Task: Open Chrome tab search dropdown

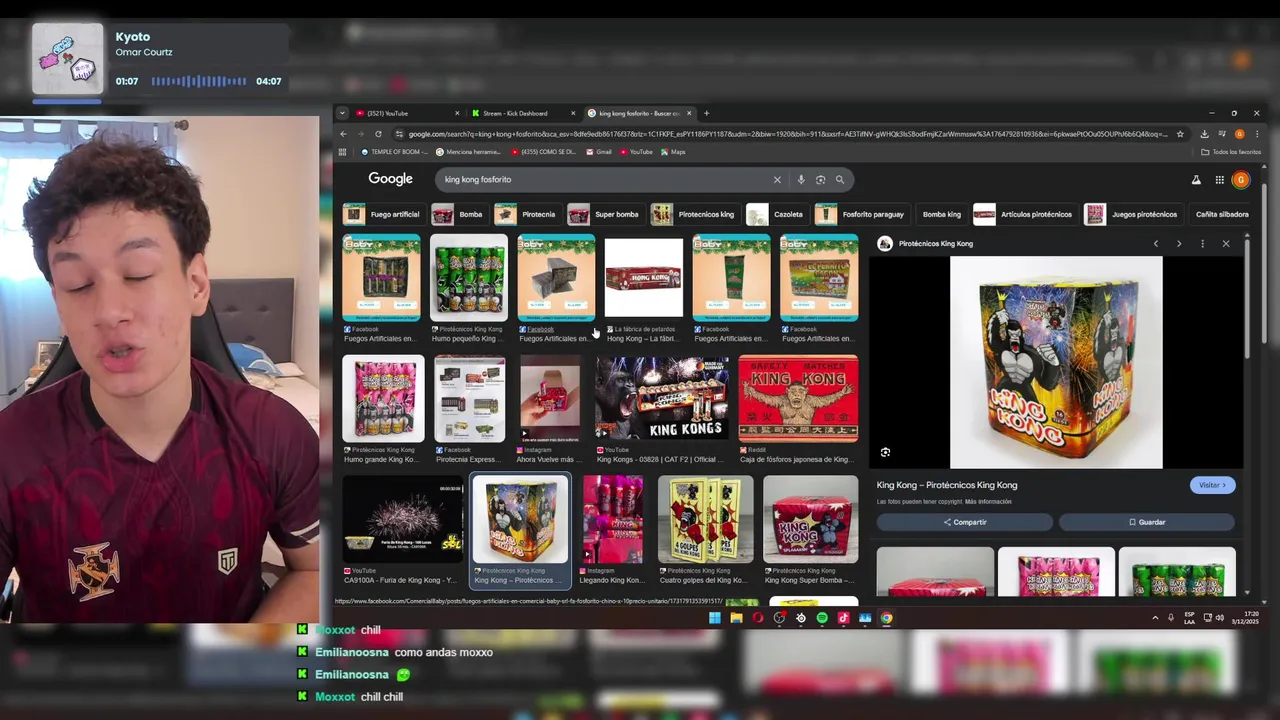Action: click(342, 113)
